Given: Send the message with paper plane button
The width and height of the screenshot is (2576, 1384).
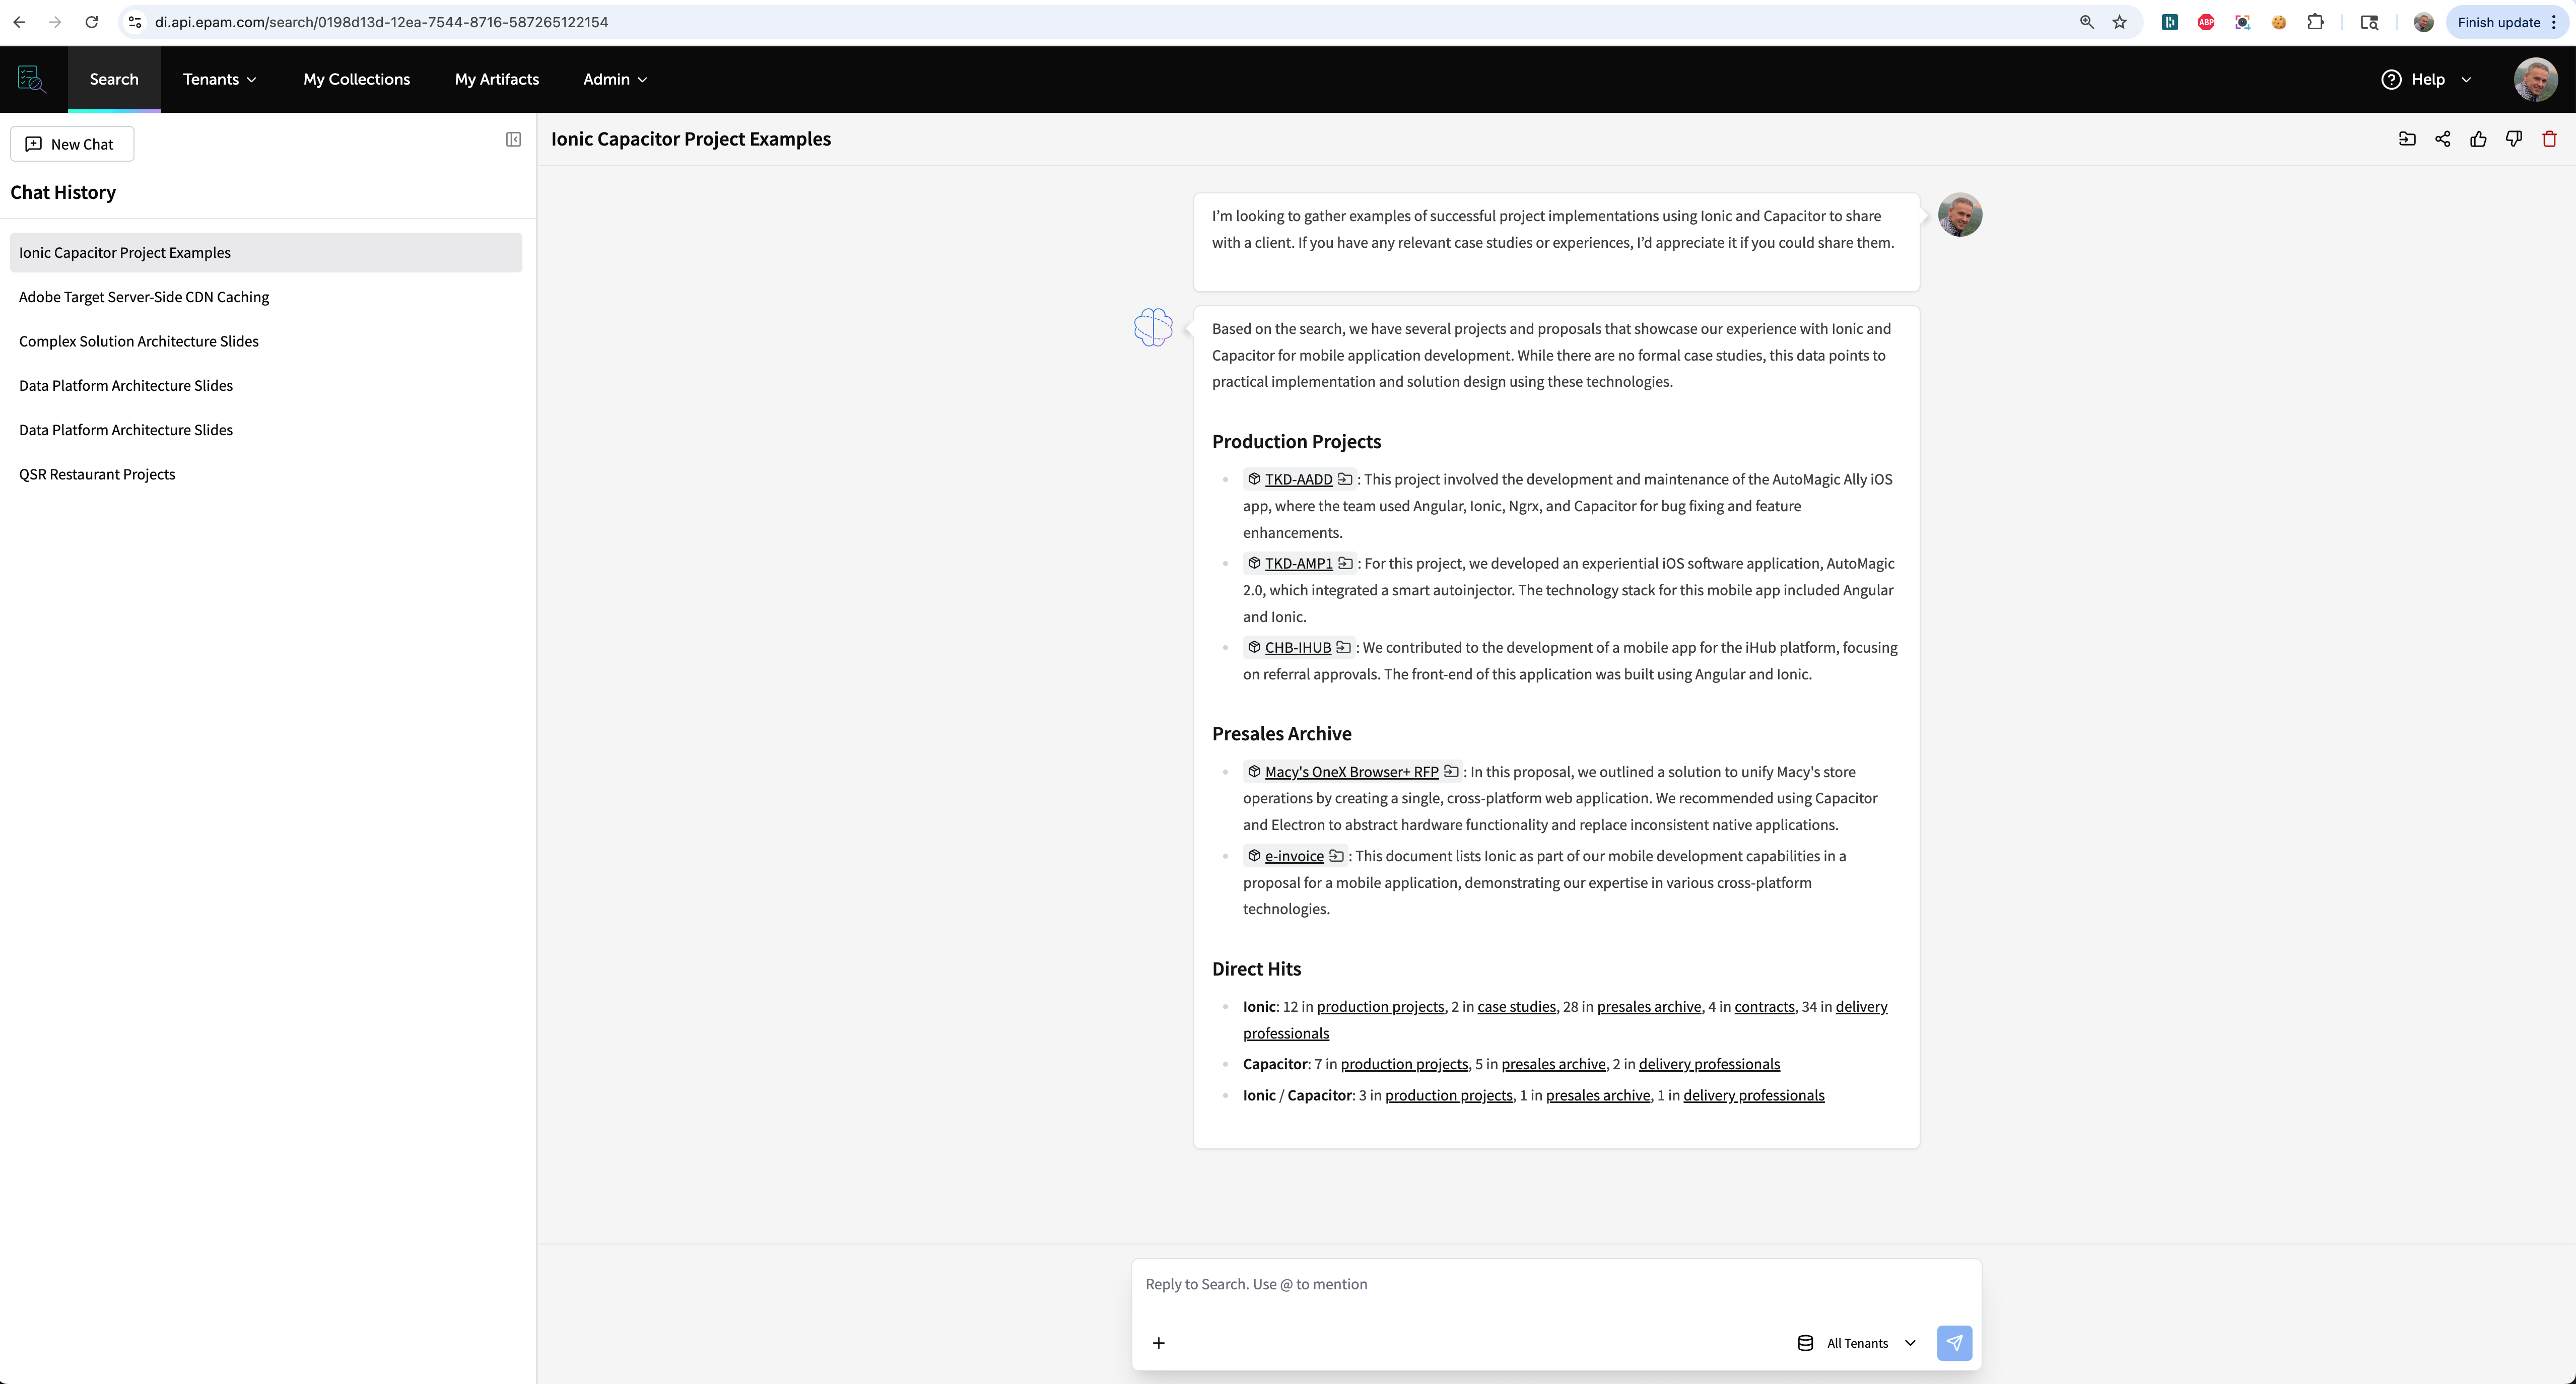Looking at the screenshot, I should click(1954, 1342).
